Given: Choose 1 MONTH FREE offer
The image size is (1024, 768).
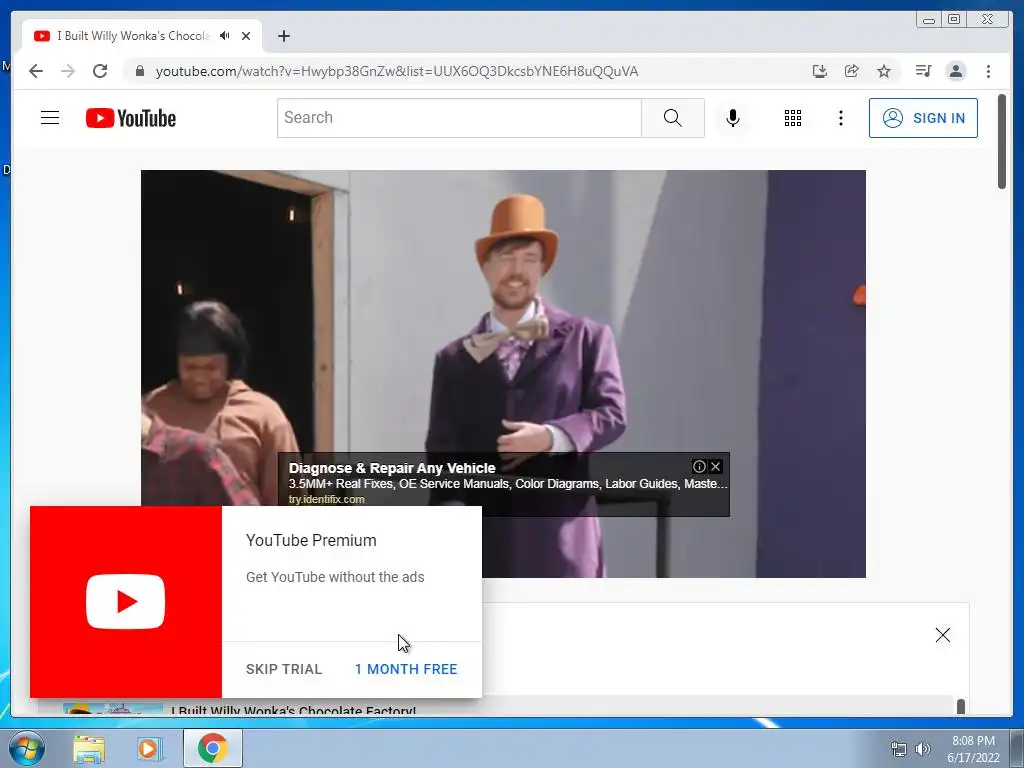Looking at the screenshot, I should 406,669.
